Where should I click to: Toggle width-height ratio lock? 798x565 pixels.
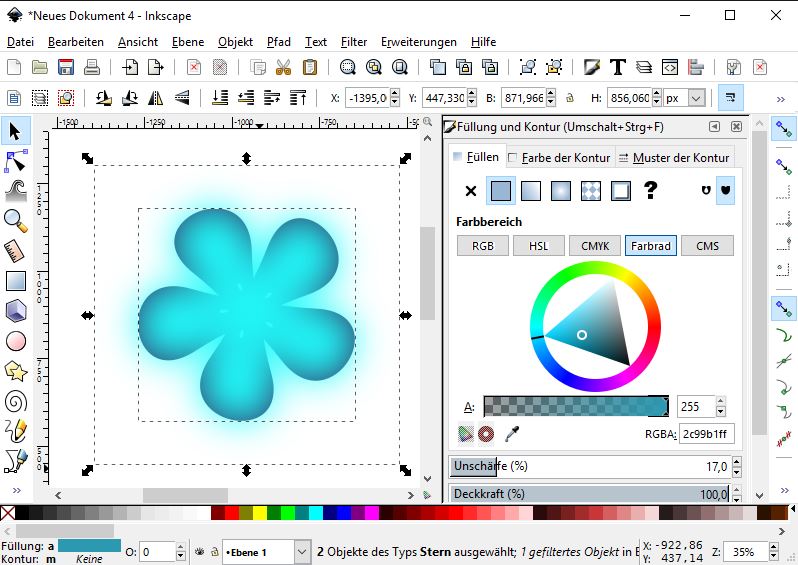point(570,98)
